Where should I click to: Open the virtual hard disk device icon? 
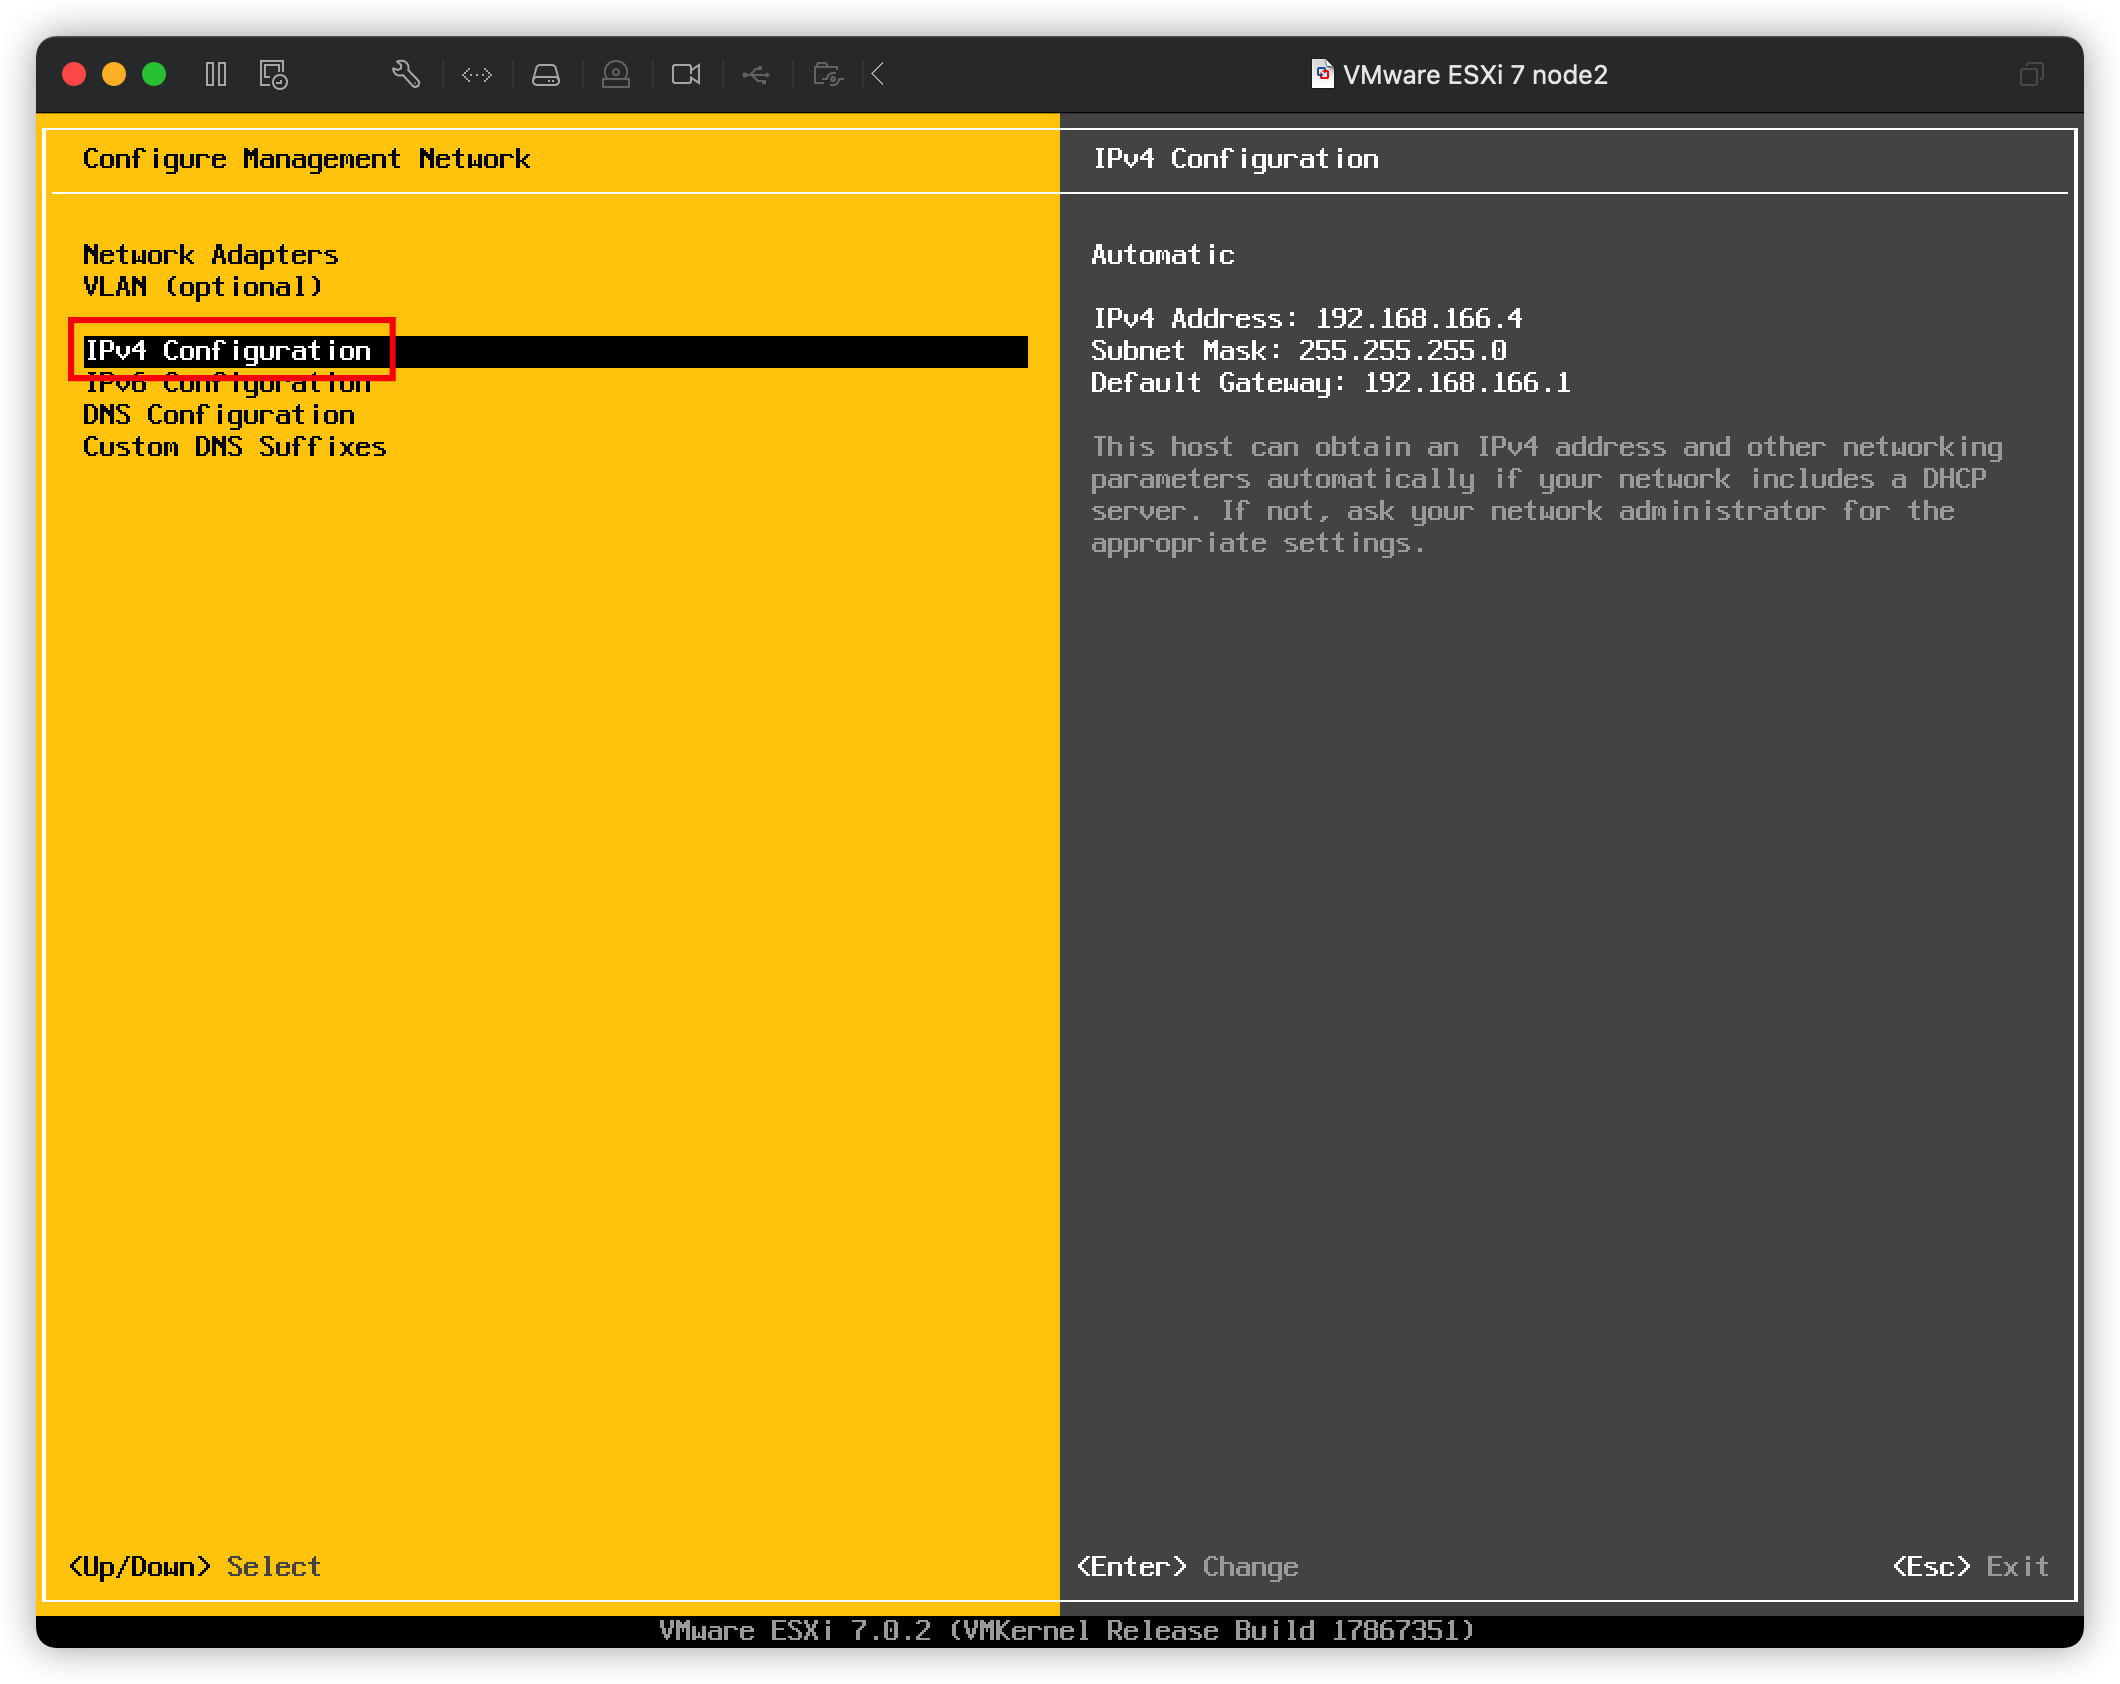coord(545,74)
